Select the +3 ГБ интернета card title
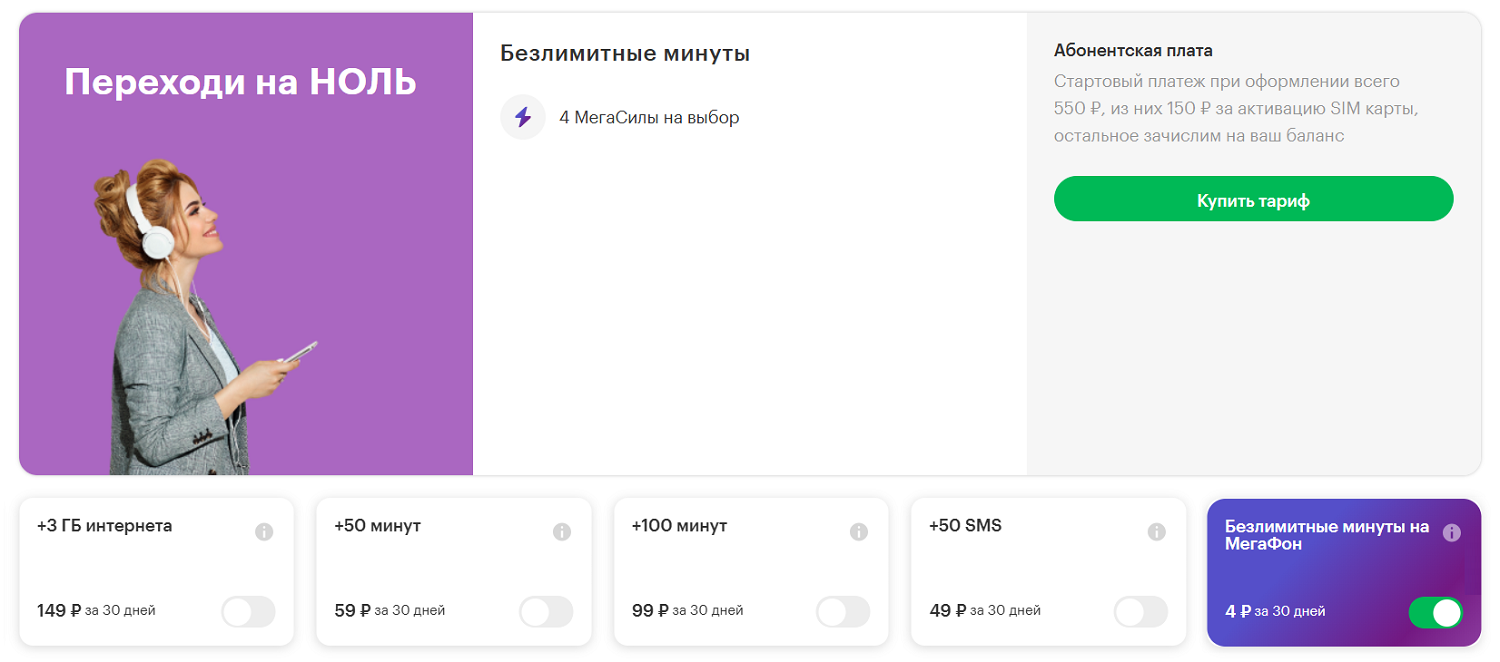1500x662 pixels. click(x=104, y=526)
